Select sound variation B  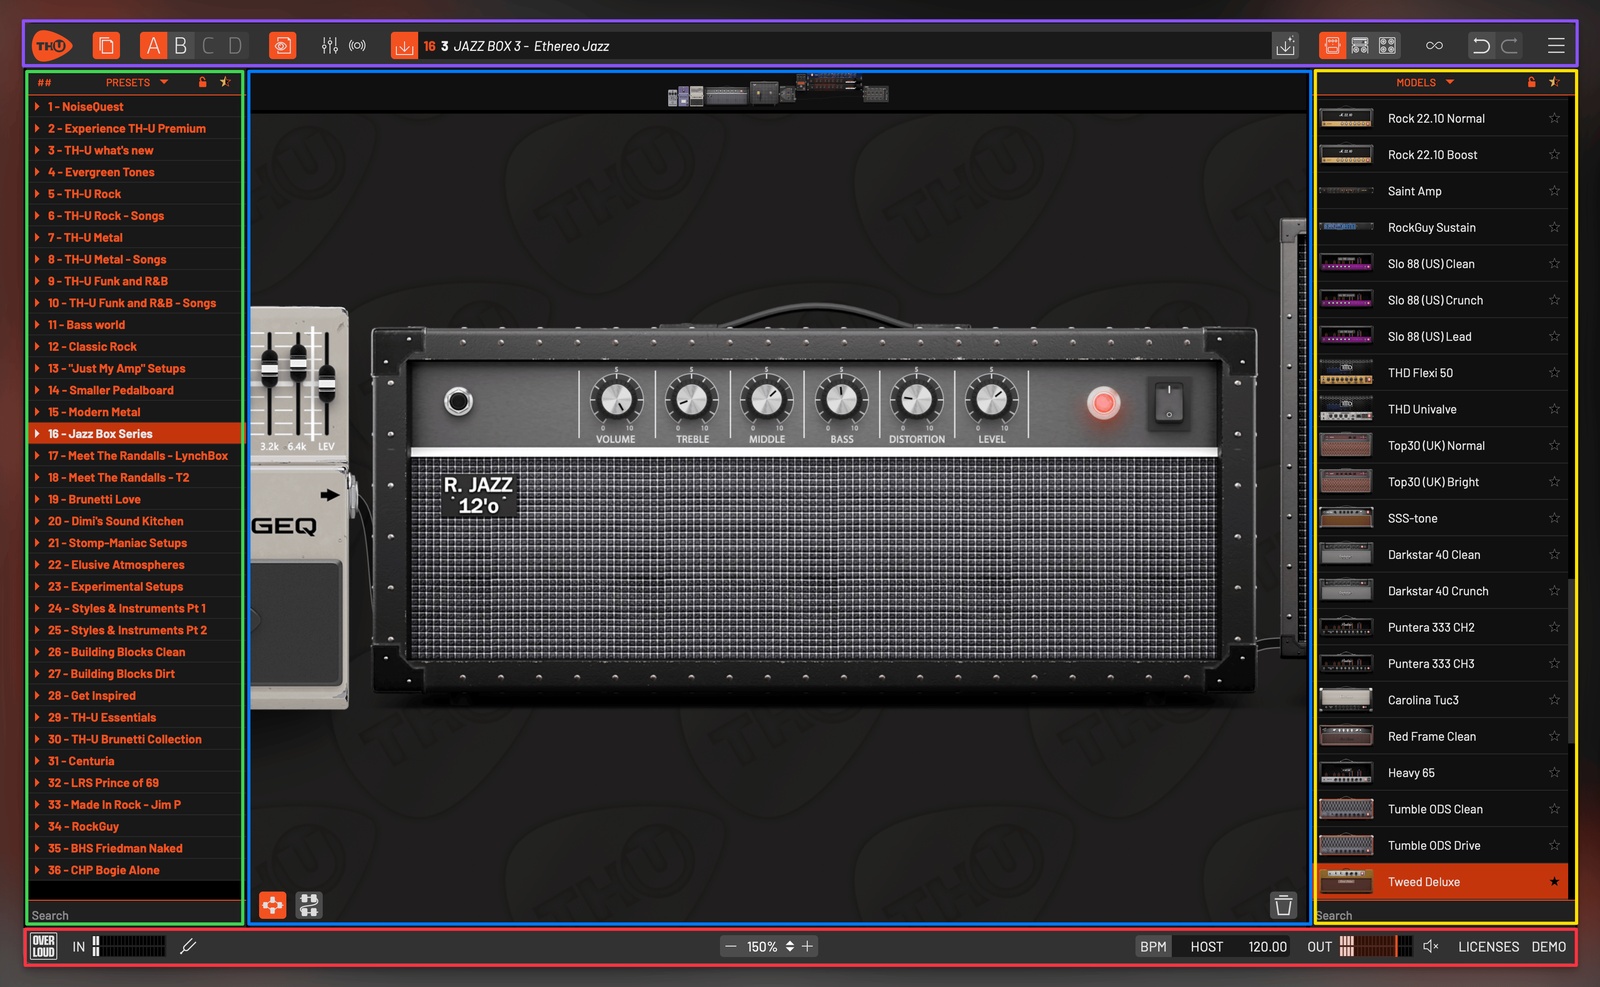pos(181,46)
